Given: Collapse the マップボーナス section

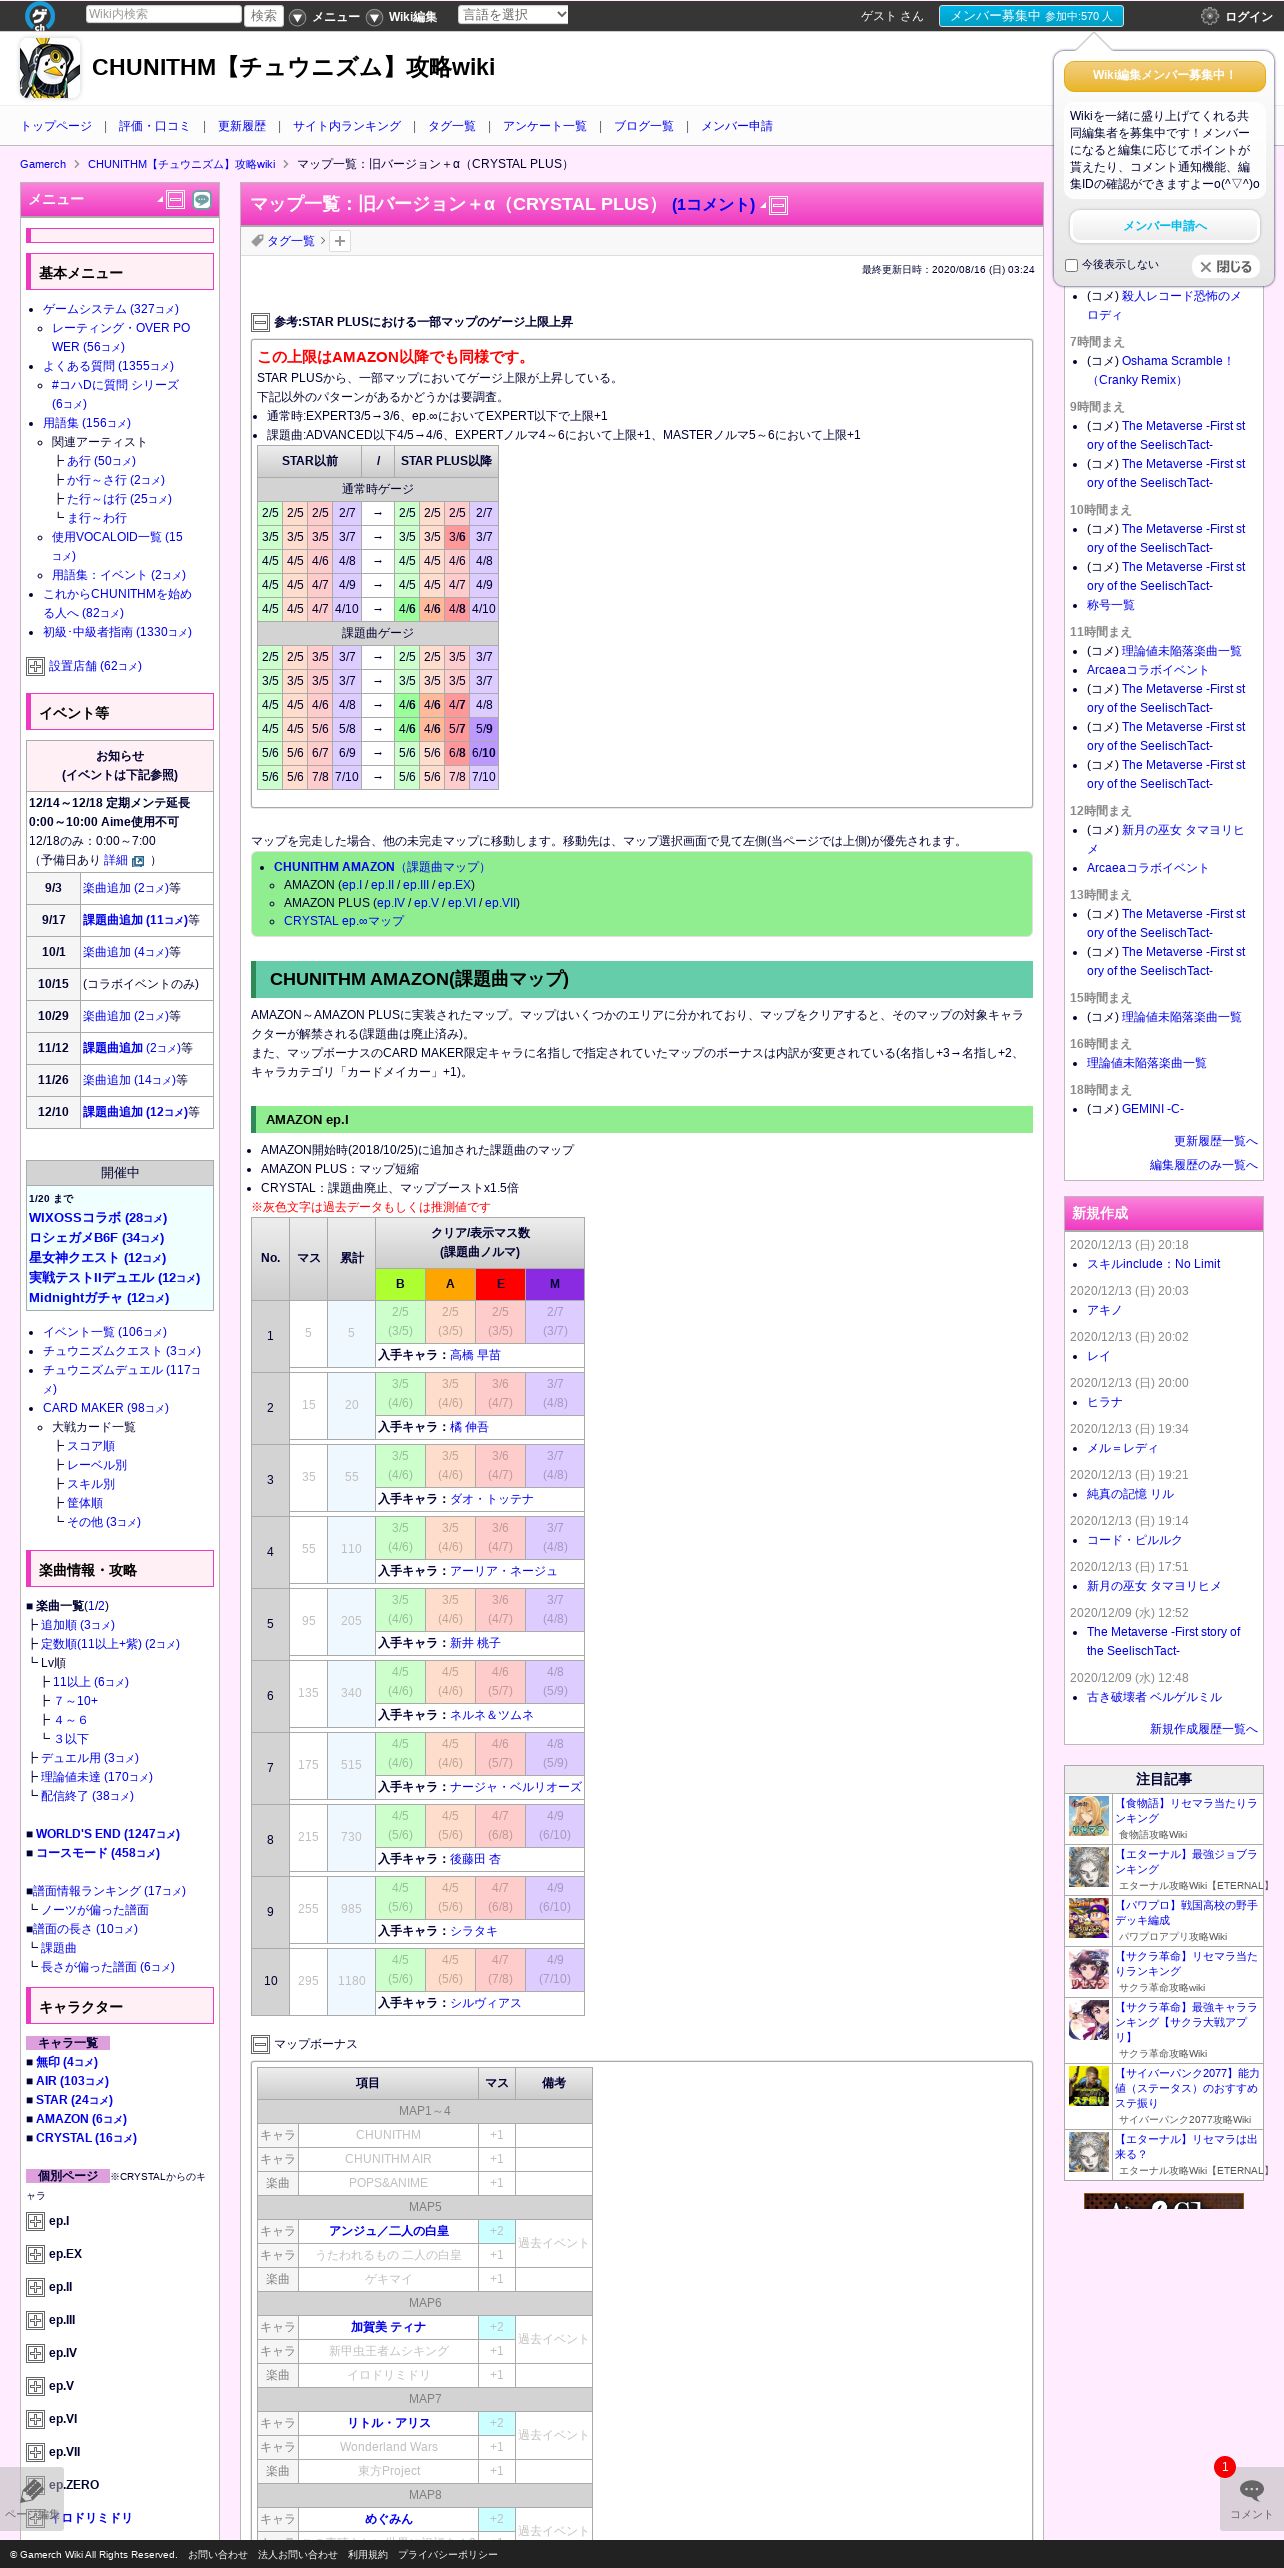Looking at the screenshot, I should (x=260, y=2044).
